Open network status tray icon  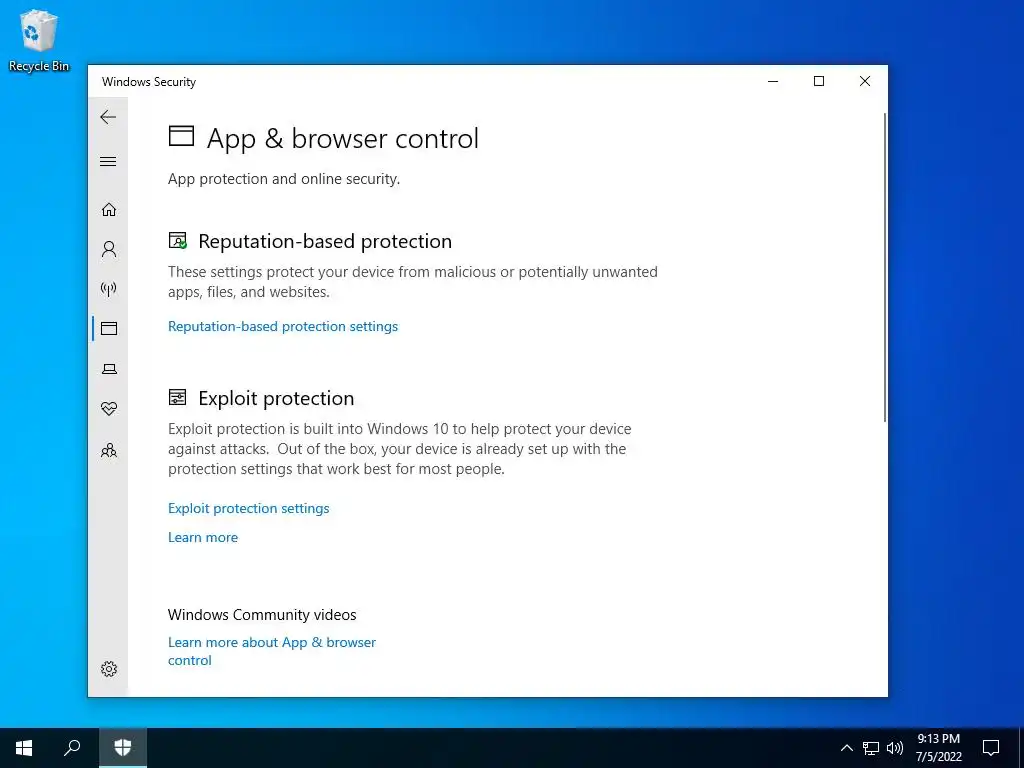pyautogui.click(x=871, y=748)
